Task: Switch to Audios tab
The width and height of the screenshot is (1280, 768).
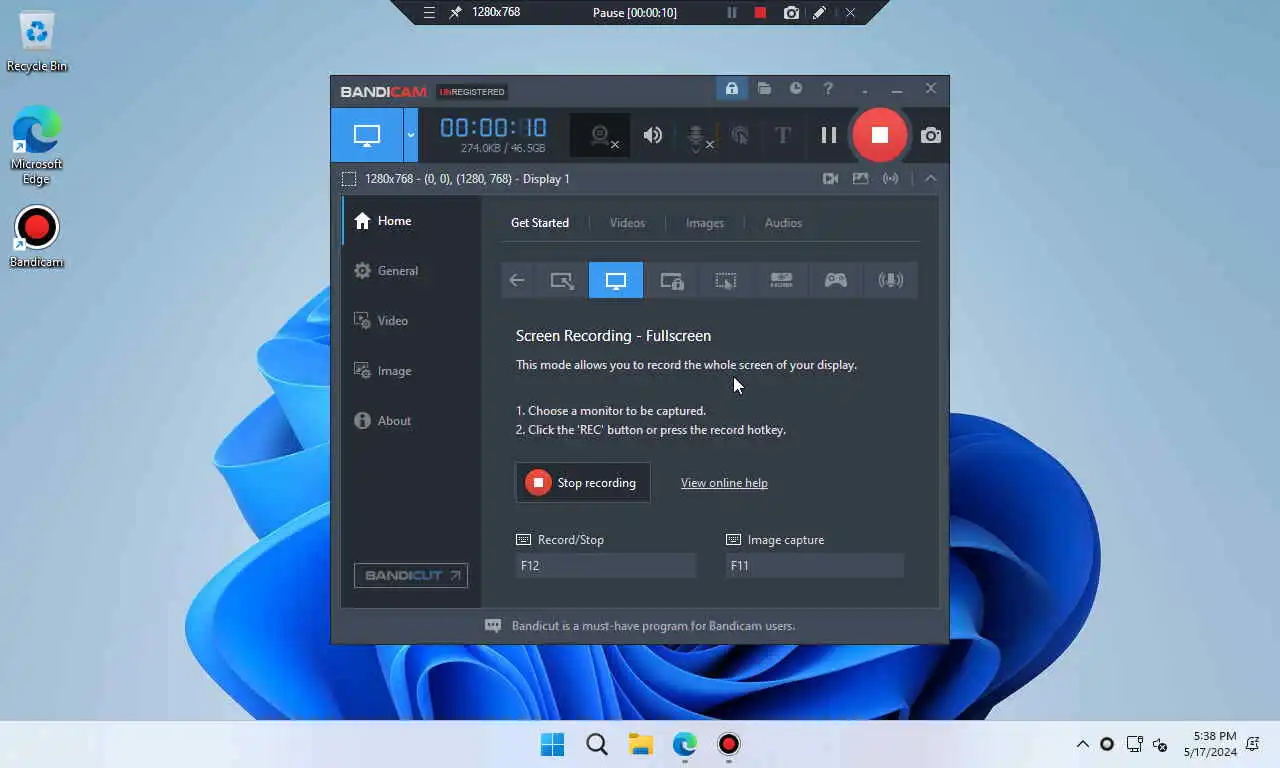Action: pos(784,223)
